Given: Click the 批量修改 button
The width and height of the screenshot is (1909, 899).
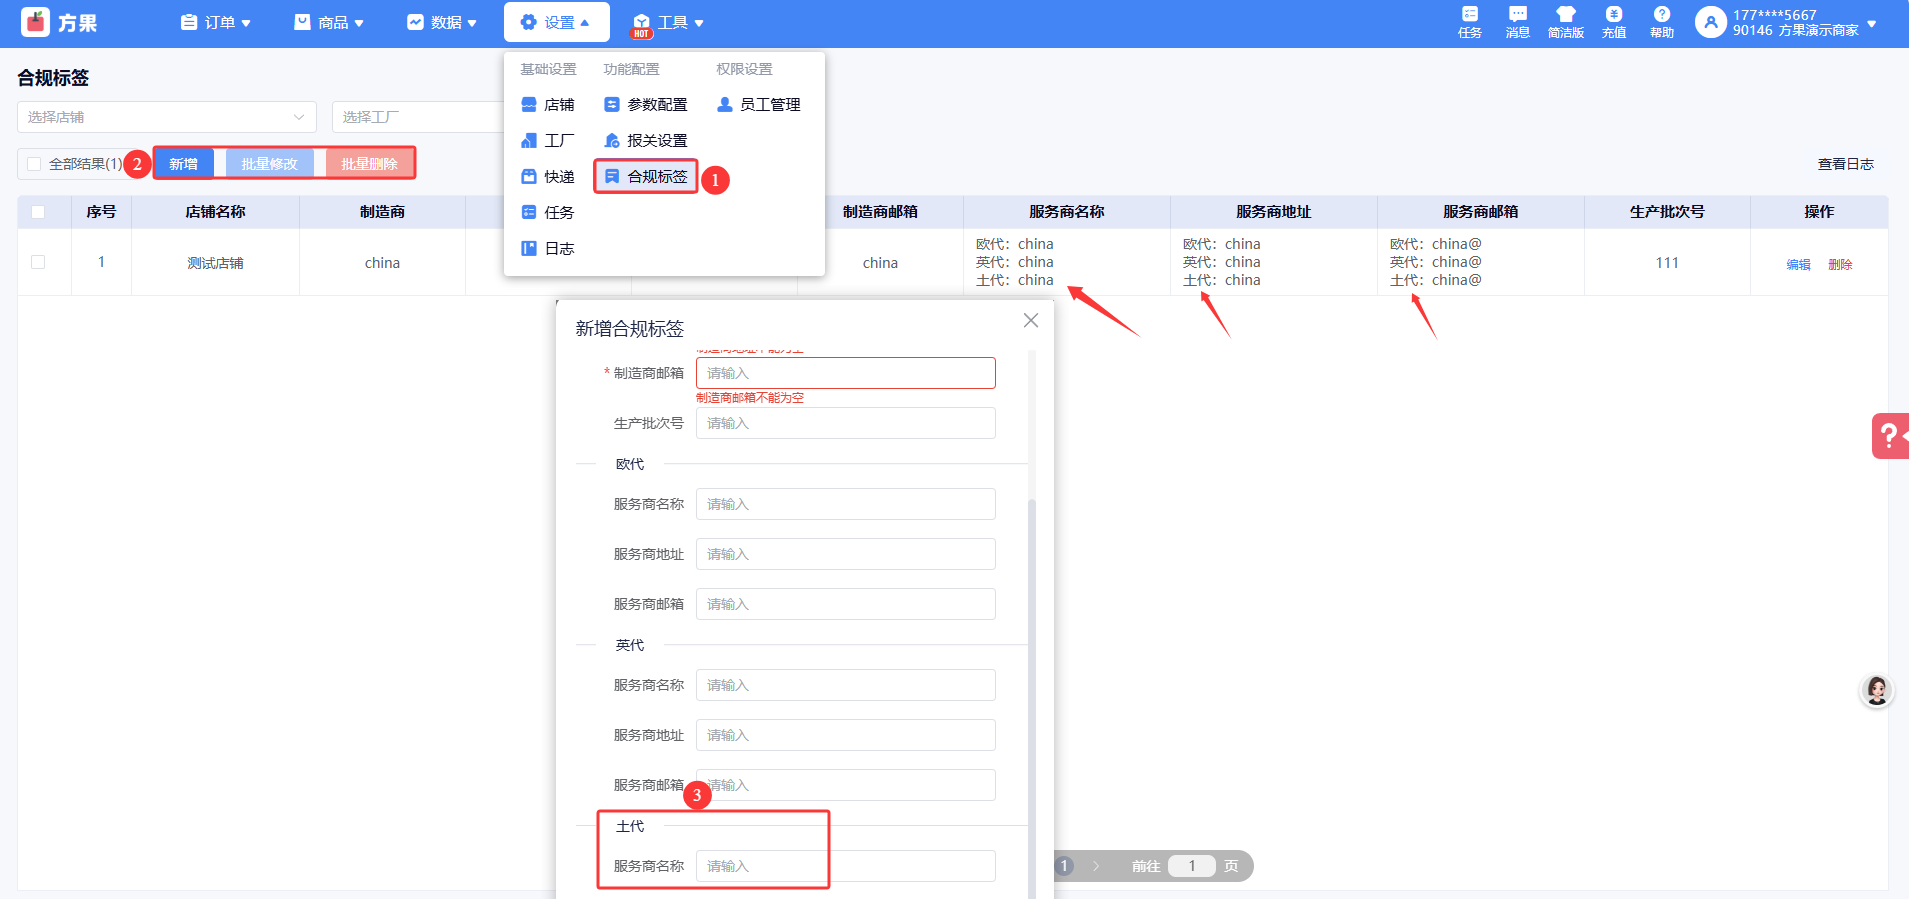Looking at the screenshot, I should click(x=270, y=164).
